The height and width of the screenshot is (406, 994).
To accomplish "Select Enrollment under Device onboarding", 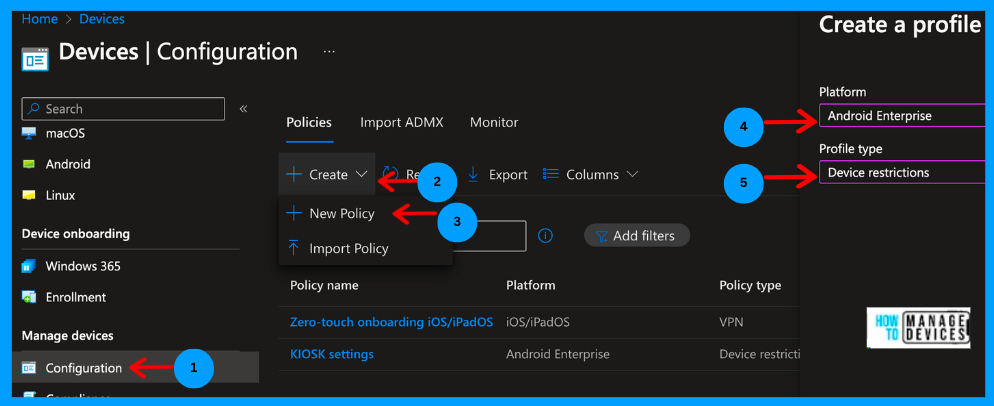I will (75, 297).
